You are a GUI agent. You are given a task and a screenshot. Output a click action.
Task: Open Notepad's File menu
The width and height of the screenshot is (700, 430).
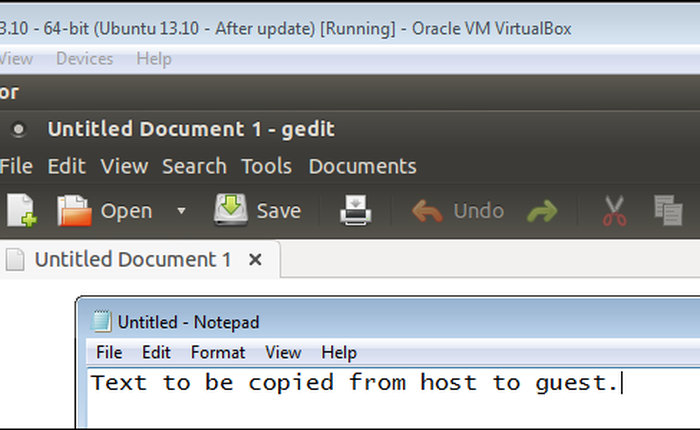click(109, 352)
